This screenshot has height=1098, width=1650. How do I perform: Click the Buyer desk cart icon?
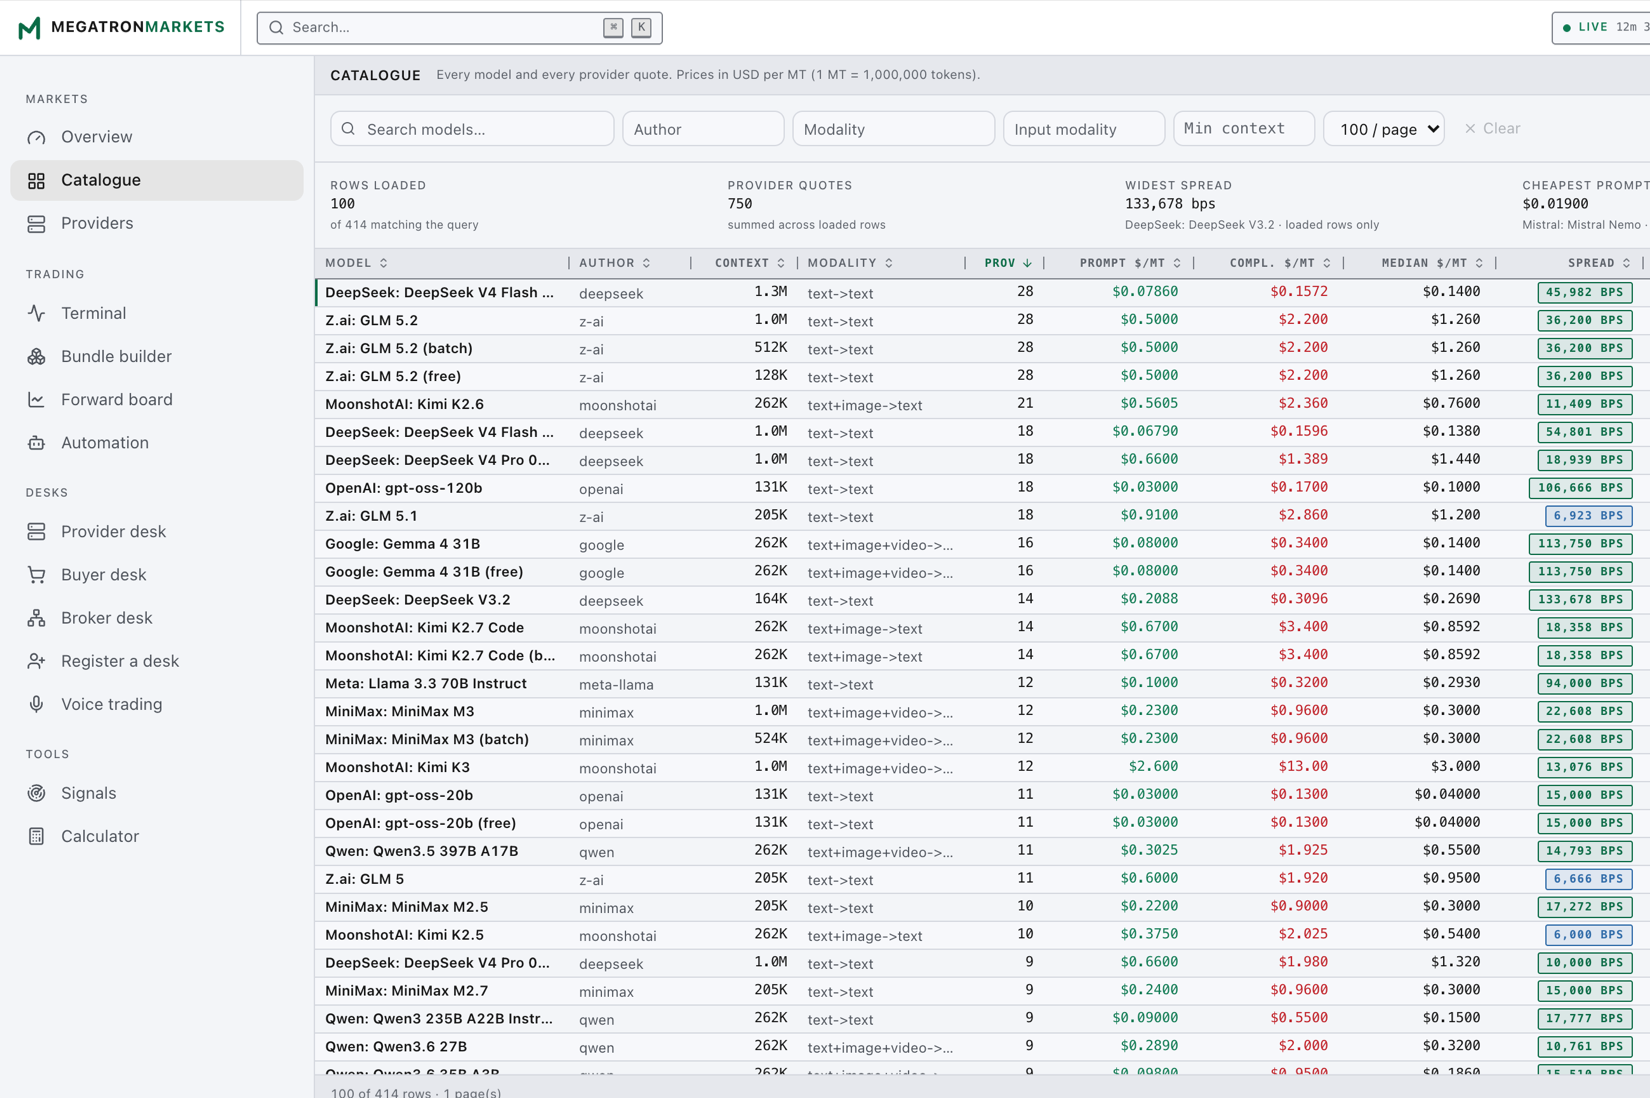click(x=36, y=574)
